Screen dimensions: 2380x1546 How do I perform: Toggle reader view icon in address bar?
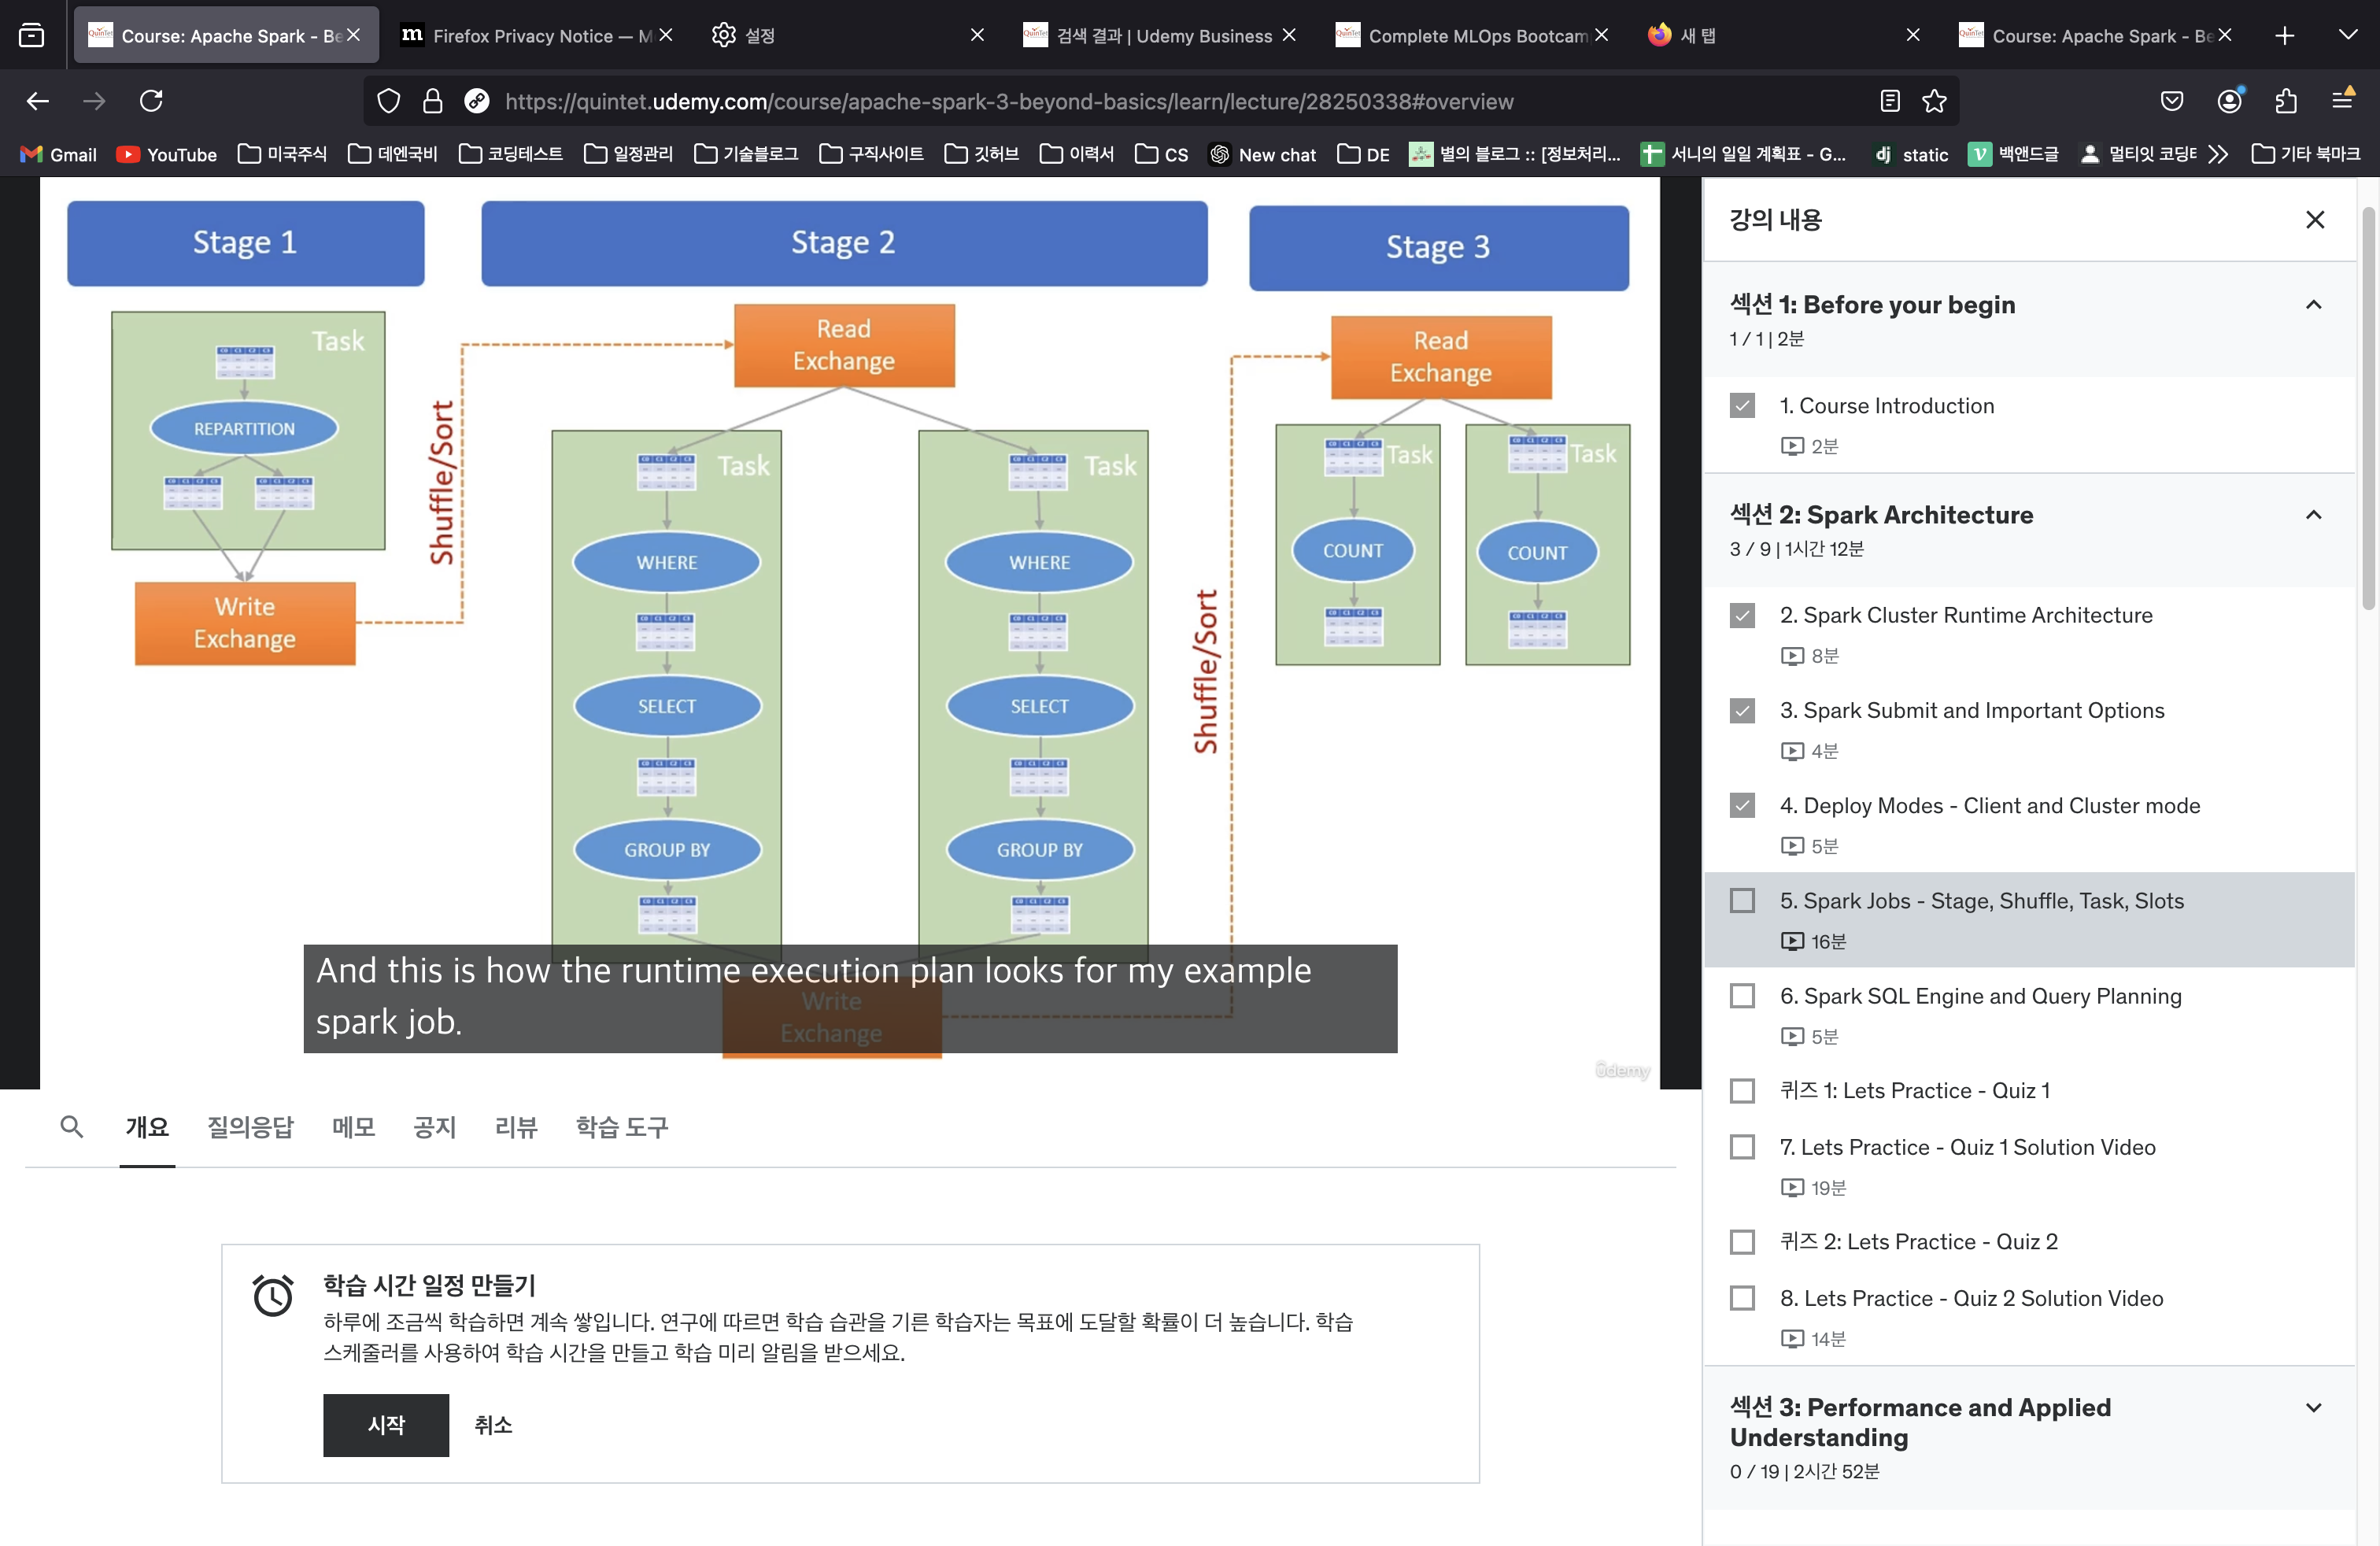(1889, 101)
